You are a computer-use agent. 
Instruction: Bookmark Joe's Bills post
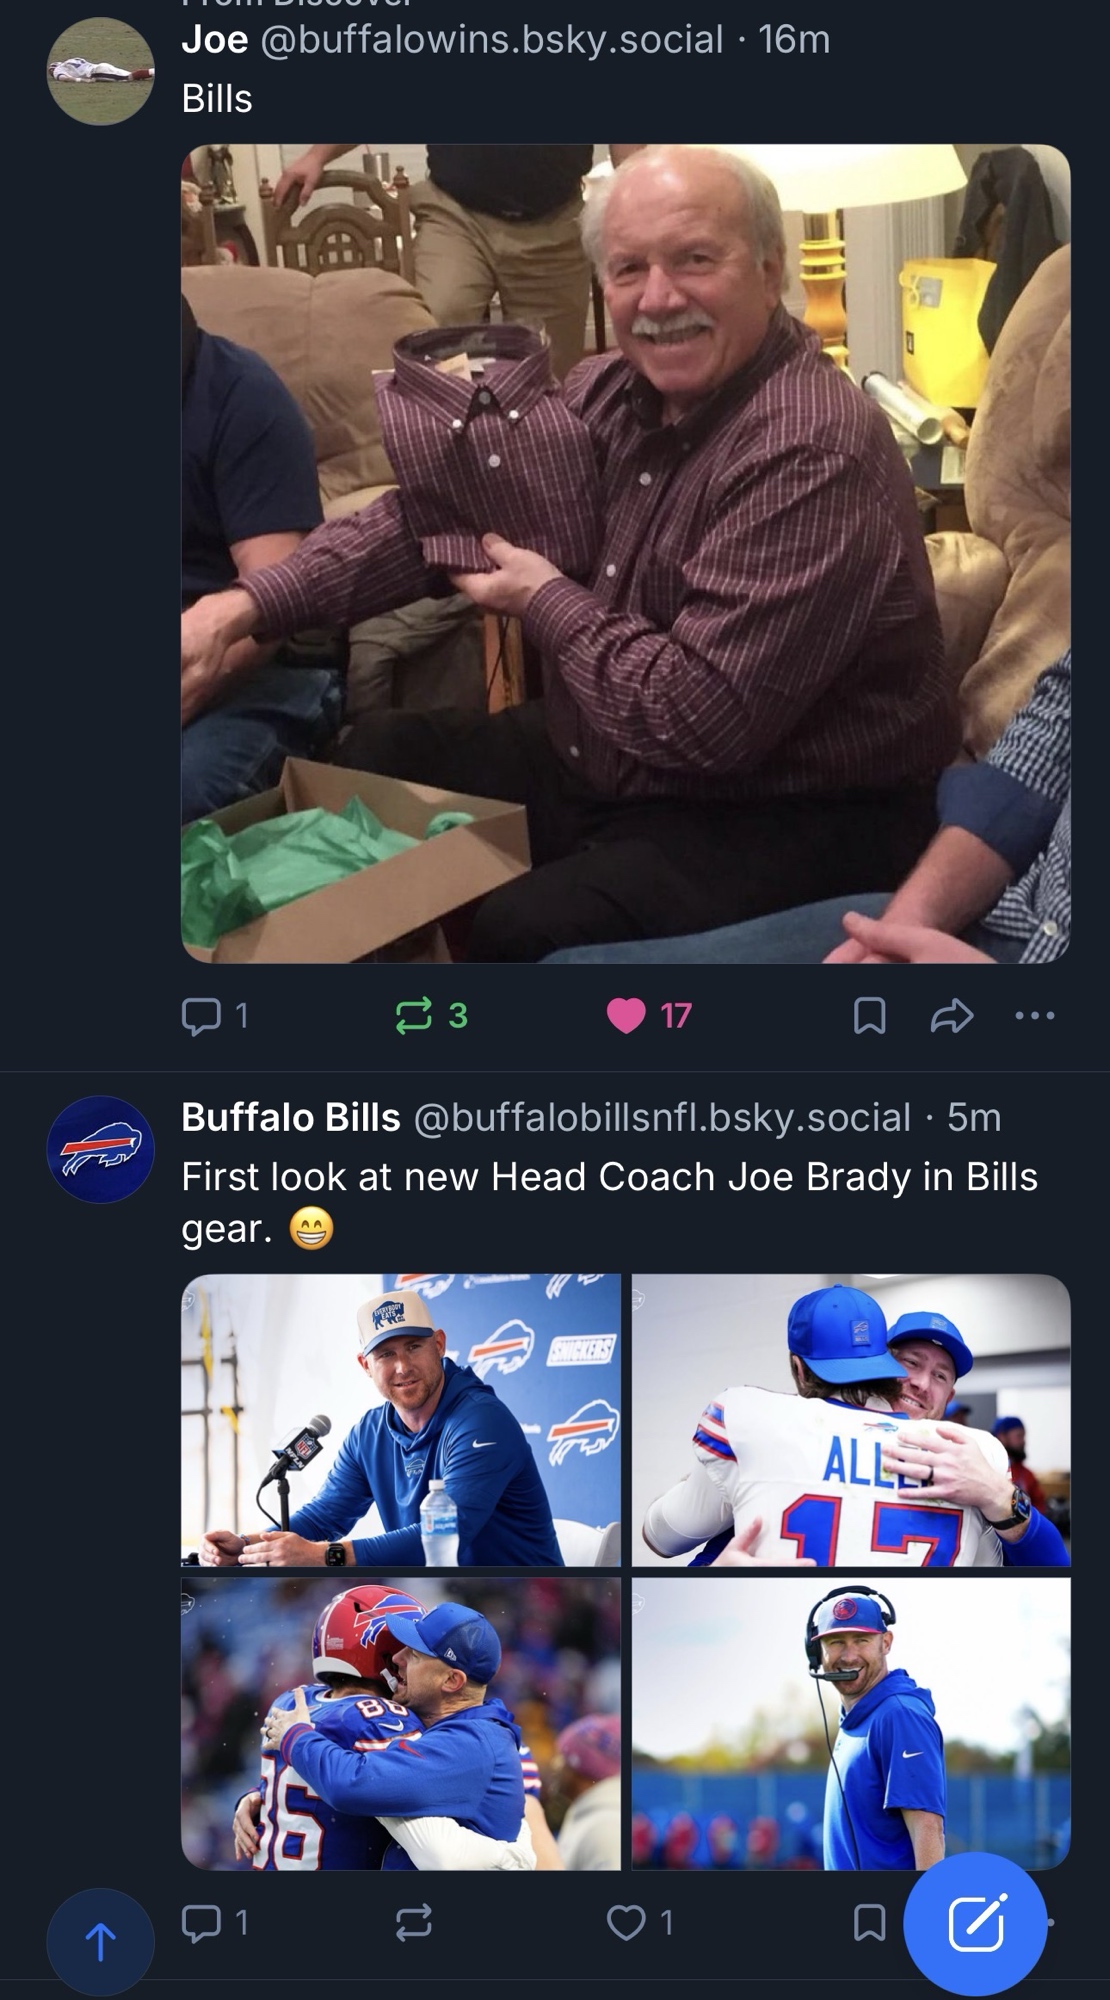pos(869,1016)
